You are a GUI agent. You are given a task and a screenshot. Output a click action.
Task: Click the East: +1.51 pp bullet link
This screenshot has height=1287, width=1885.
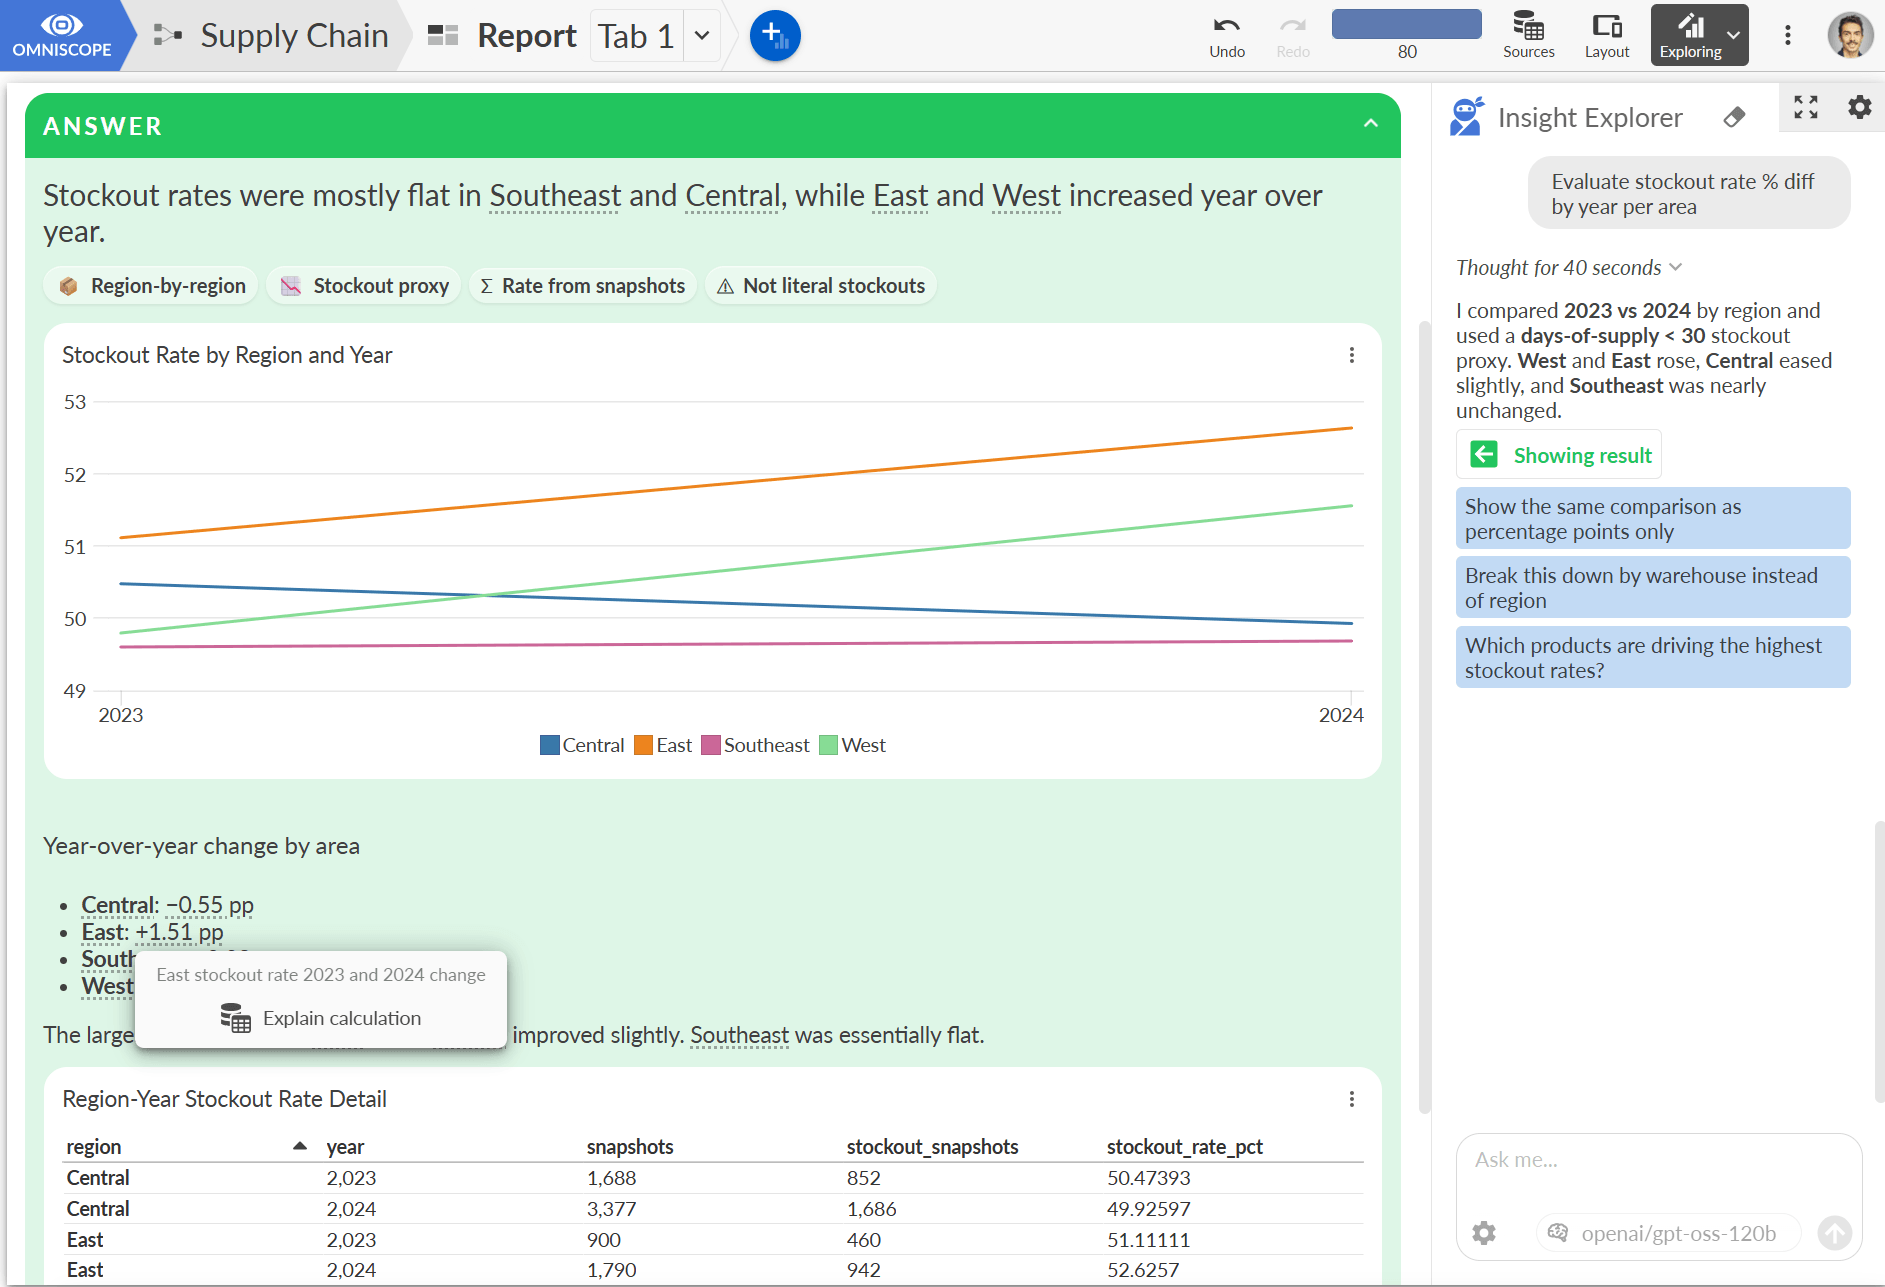152,932
